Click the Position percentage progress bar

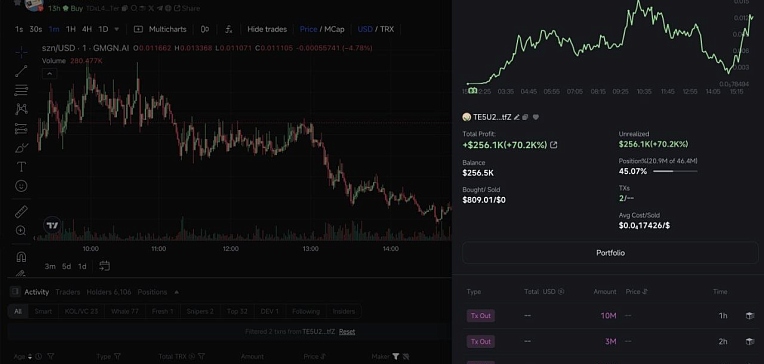[675, 171]
